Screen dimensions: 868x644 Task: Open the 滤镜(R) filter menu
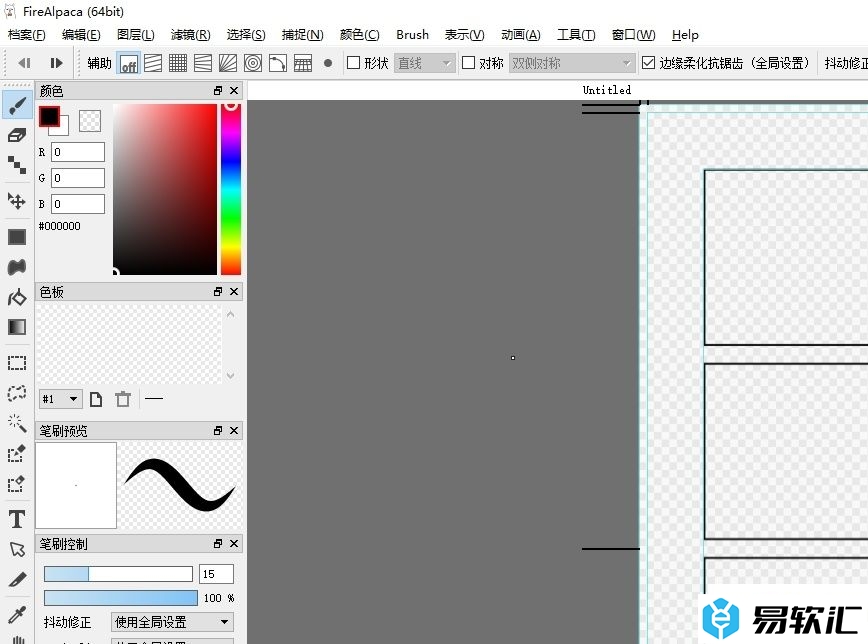pos(190,35)
